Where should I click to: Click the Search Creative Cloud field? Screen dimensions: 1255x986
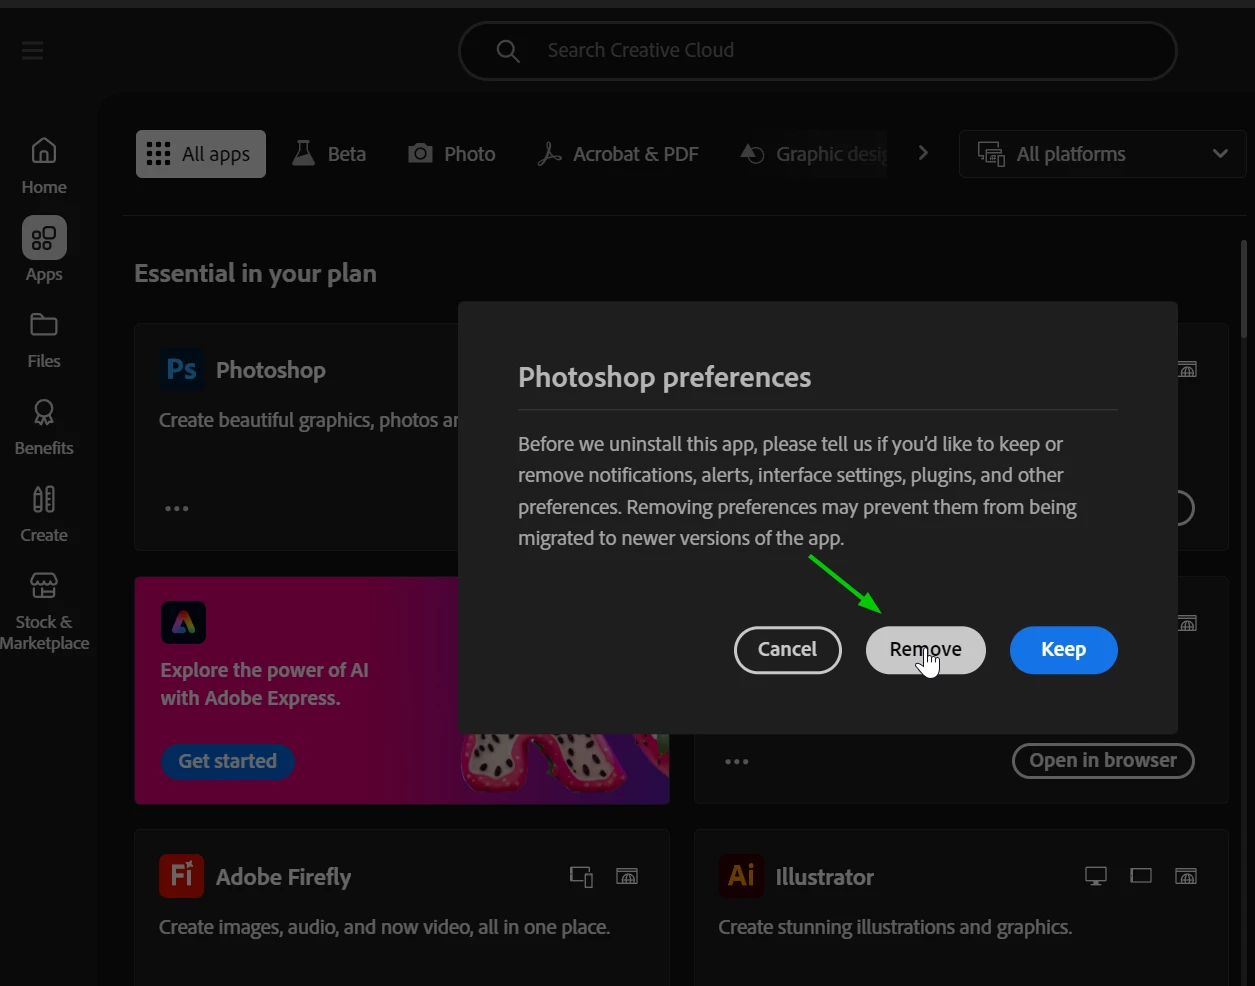click(x=818, y=51)
